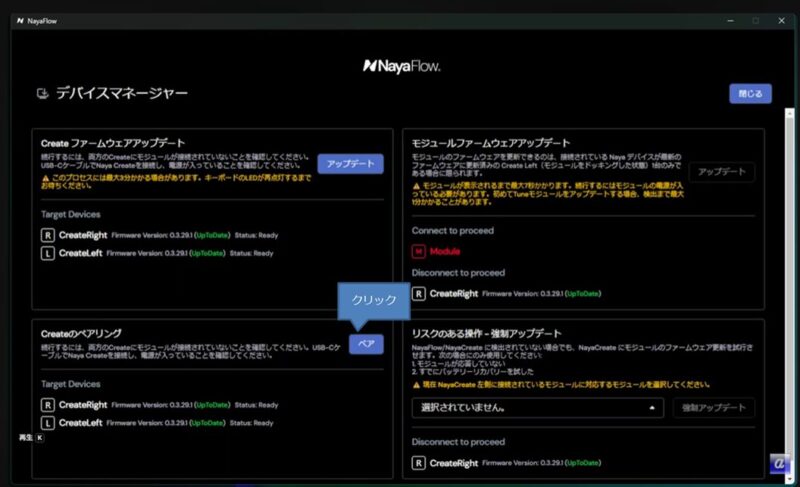Click the blue 'a' icon at bottom right

click(781, 464)
